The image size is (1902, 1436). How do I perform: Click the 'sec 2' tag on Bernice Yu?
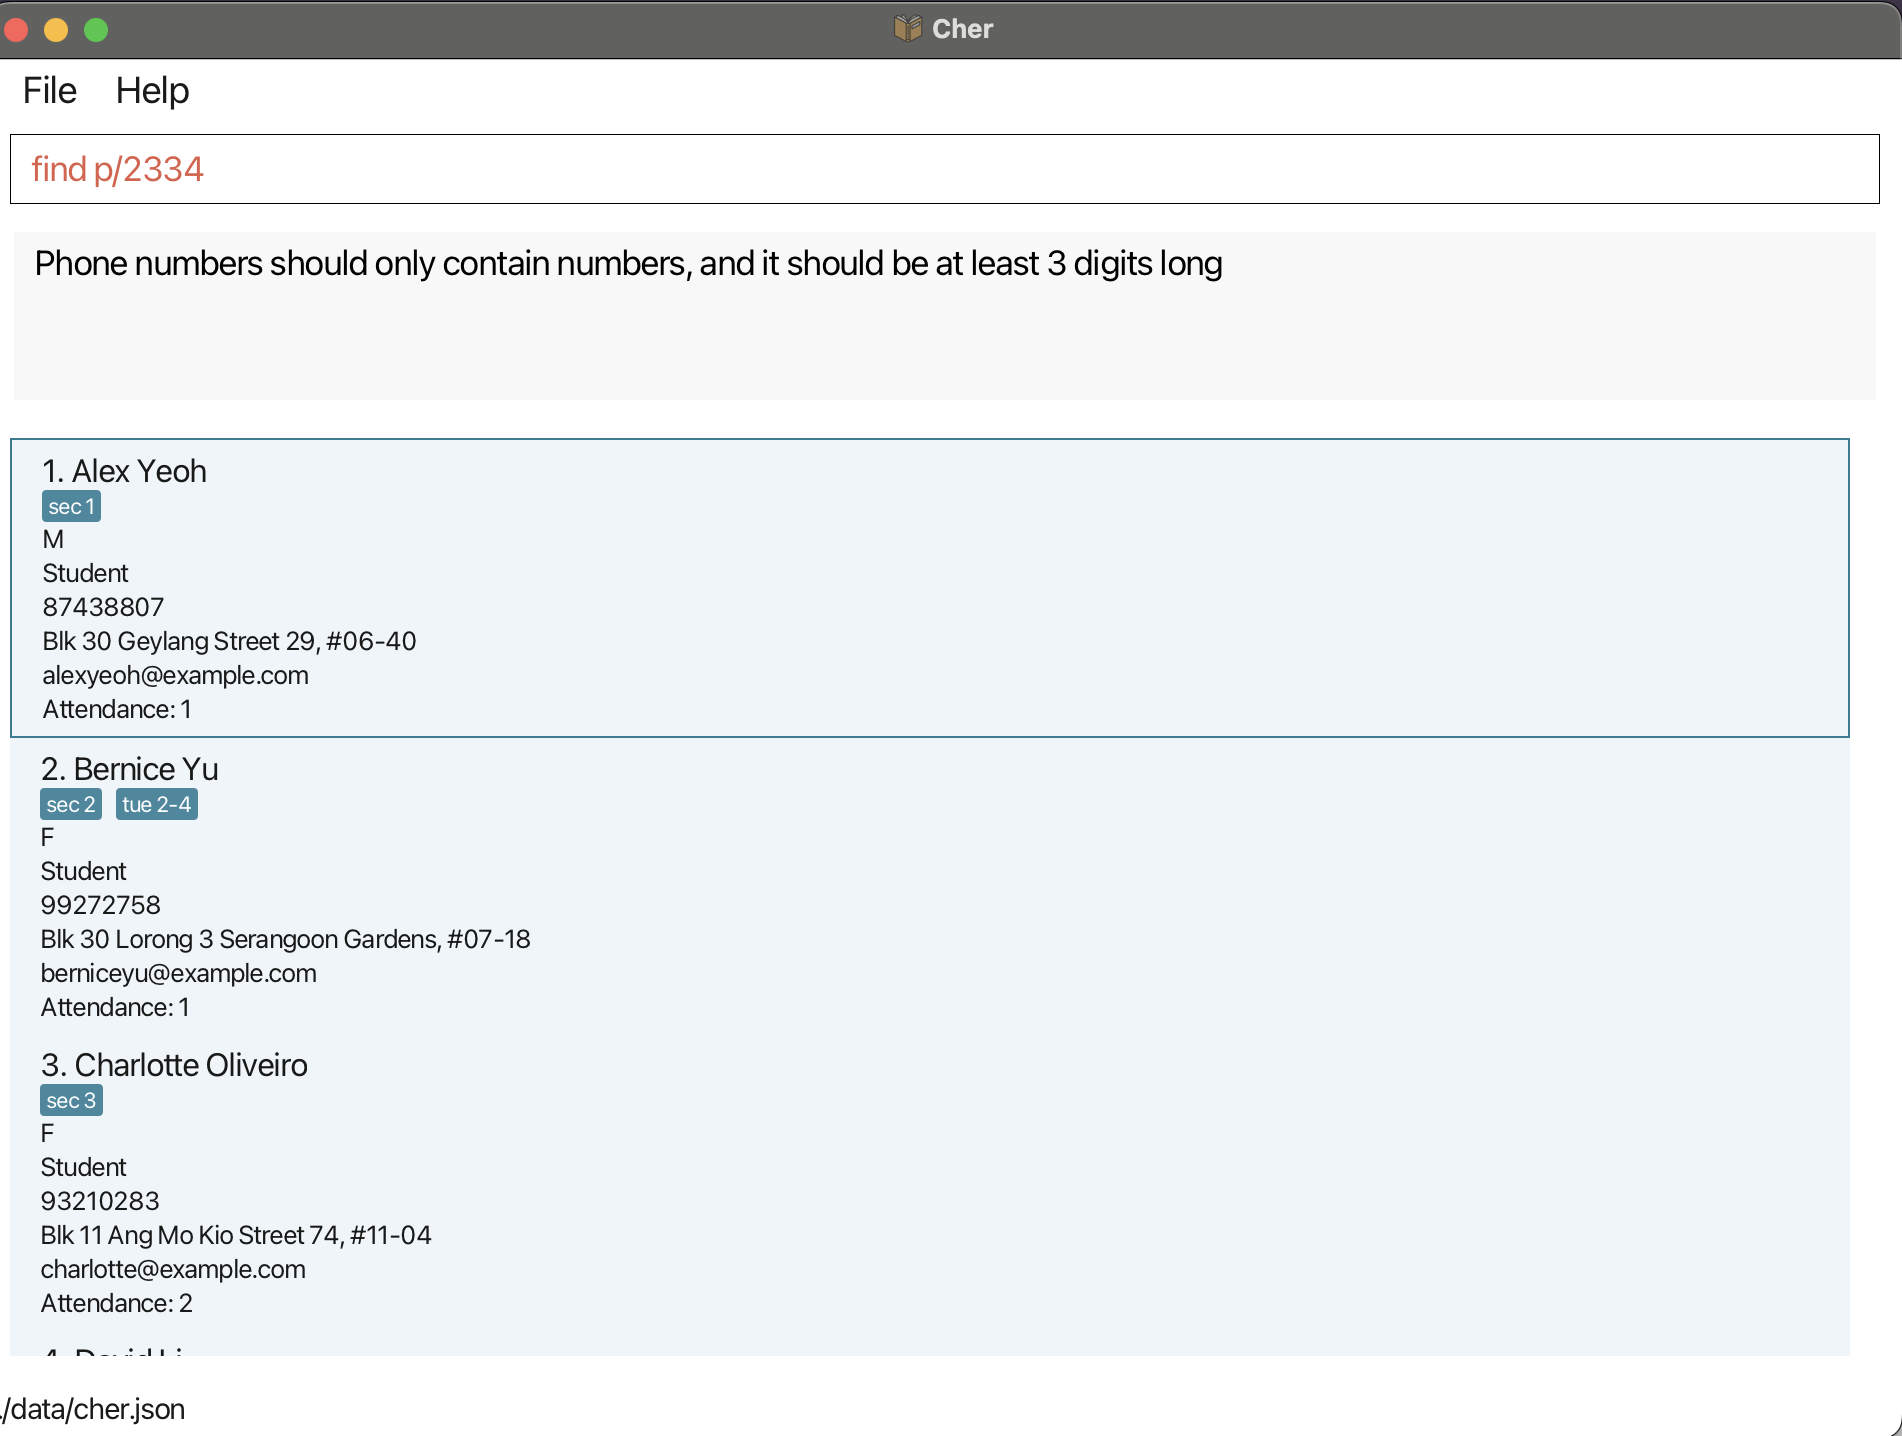coord(70,805)
